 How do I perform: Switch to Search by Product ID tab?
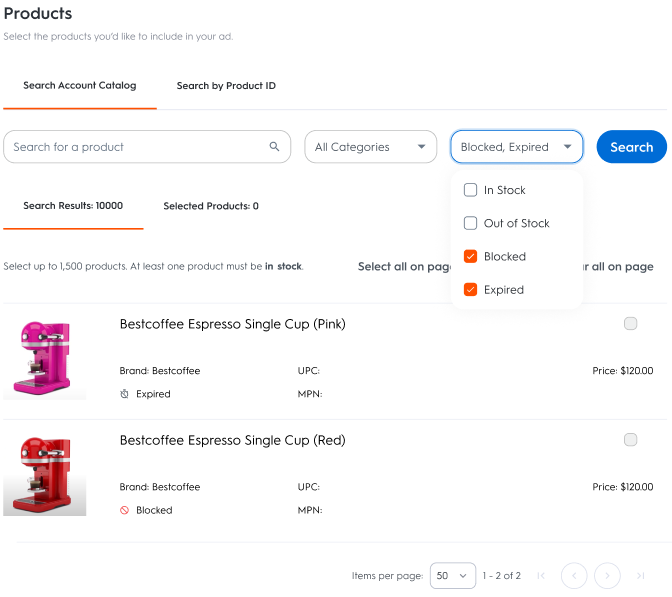(226, 86)
